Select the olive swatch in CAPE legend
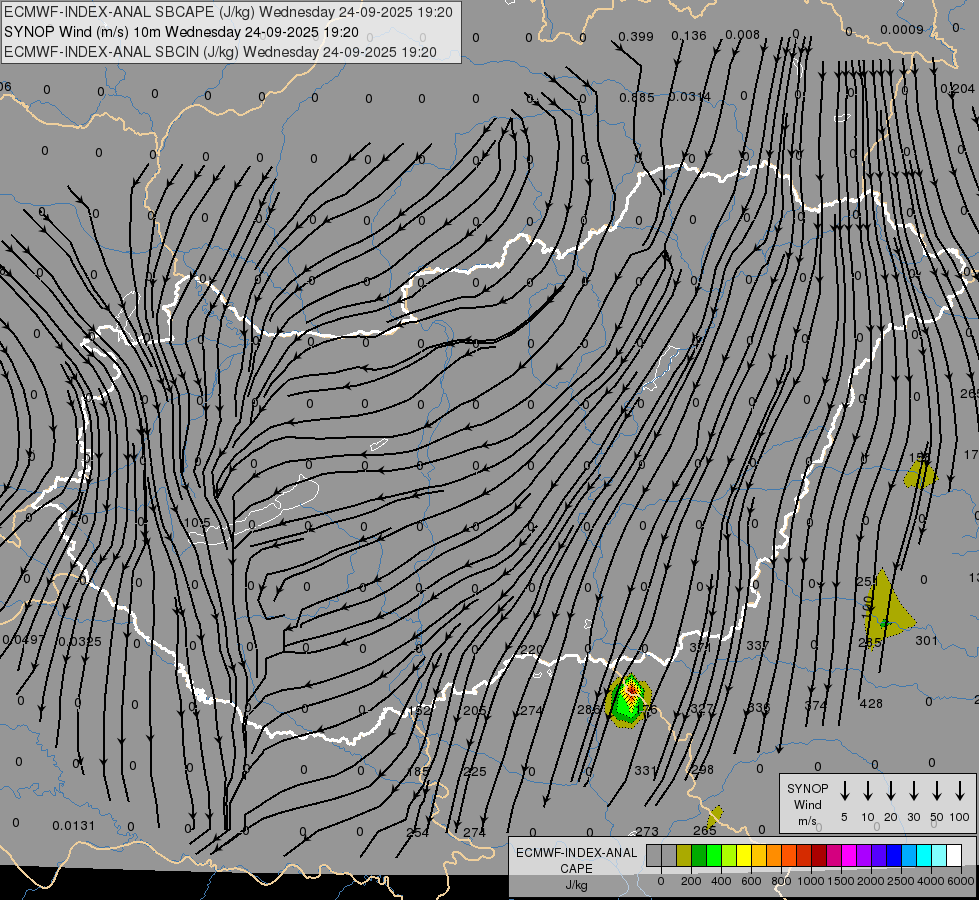 click(x=684, y=856)
